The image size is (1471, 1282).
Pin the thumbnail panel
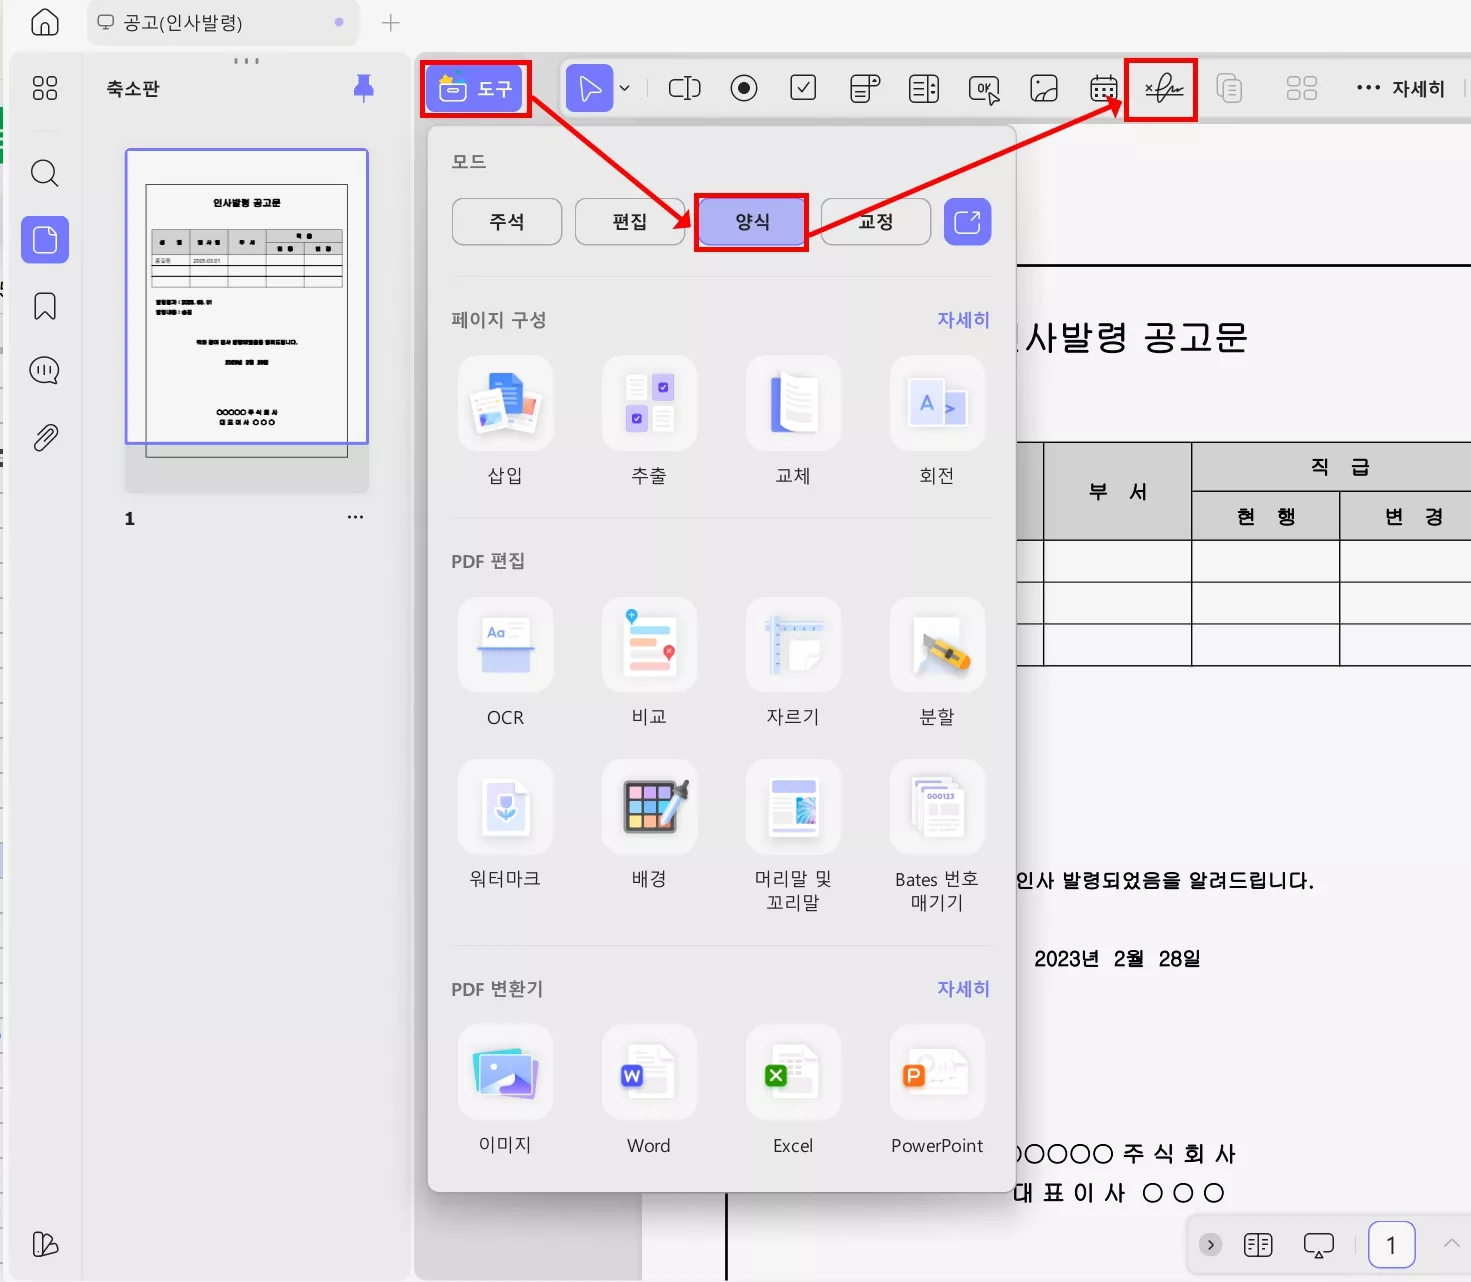pos(363,88)
